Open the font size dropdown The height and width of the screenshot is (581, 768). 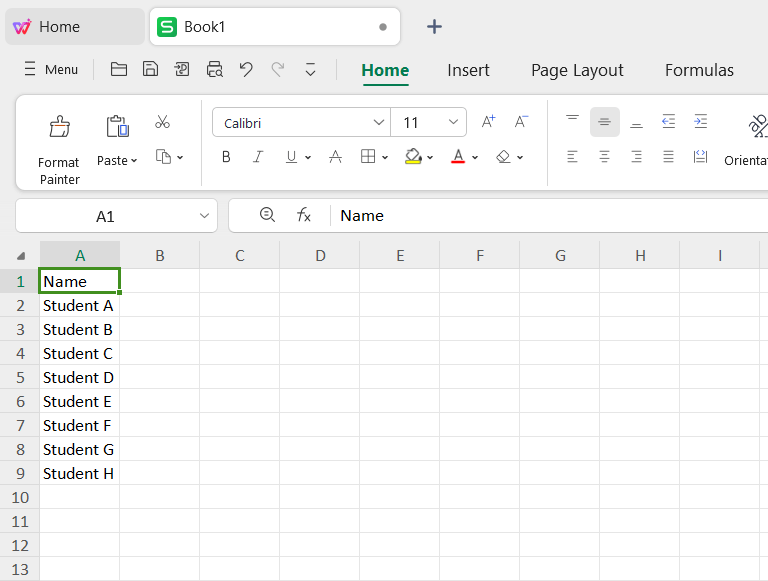[x=454, y=122]
